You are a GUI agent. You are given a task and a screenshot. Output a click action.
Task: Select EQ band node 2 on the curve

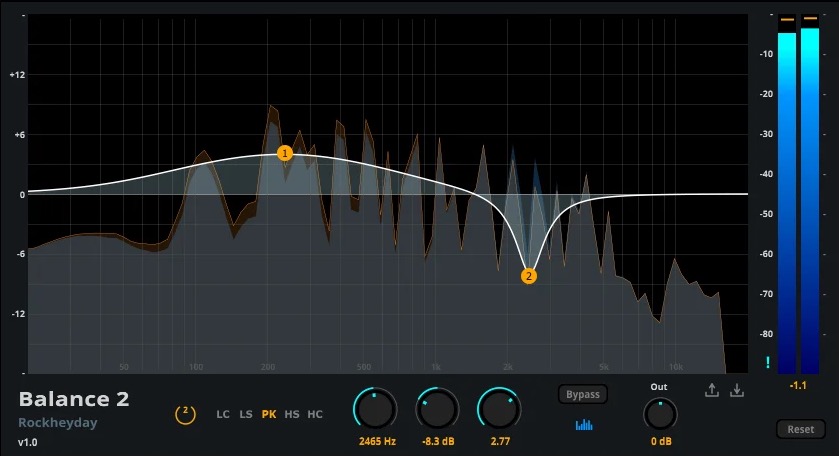[529, 276]
